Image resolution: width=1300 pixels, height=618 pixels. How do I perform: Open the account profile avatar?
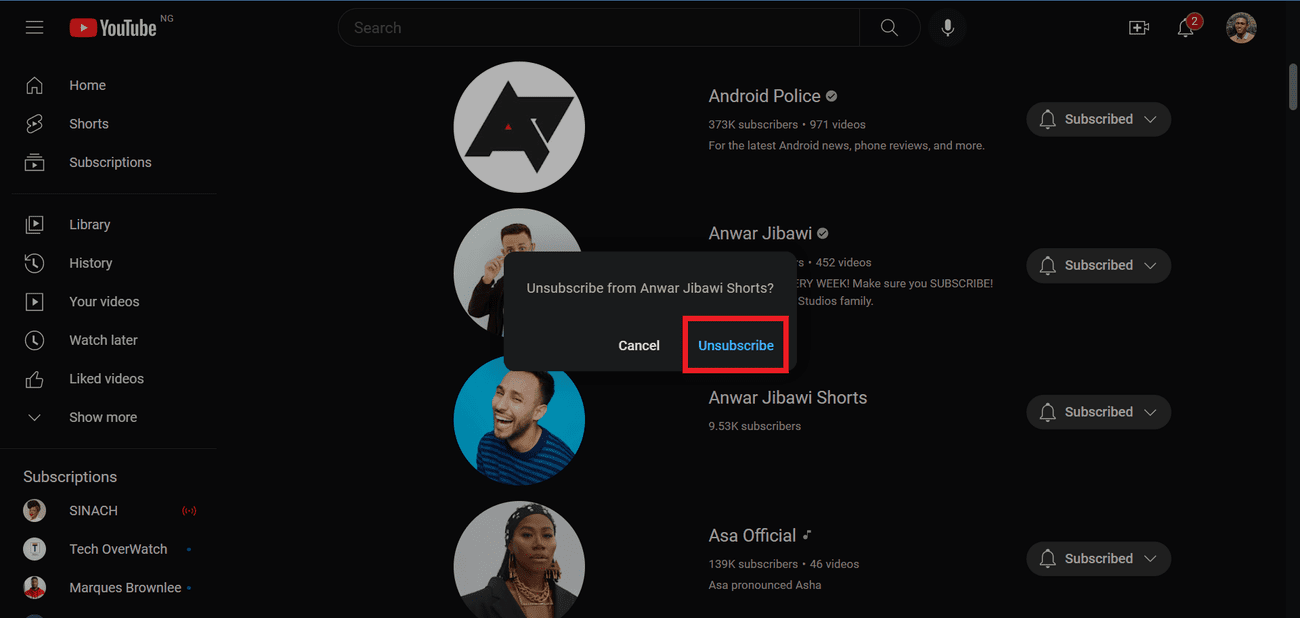pos(1241,28)
